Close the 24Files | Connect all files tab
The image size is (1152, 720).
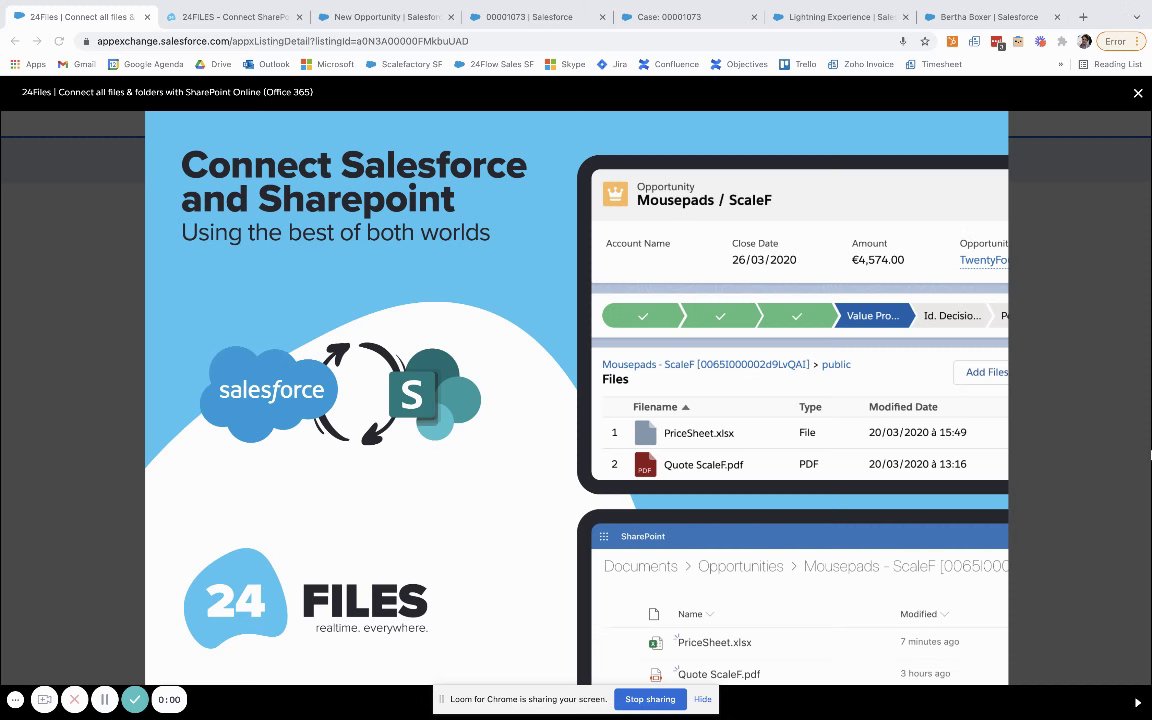tap(147, 17)
